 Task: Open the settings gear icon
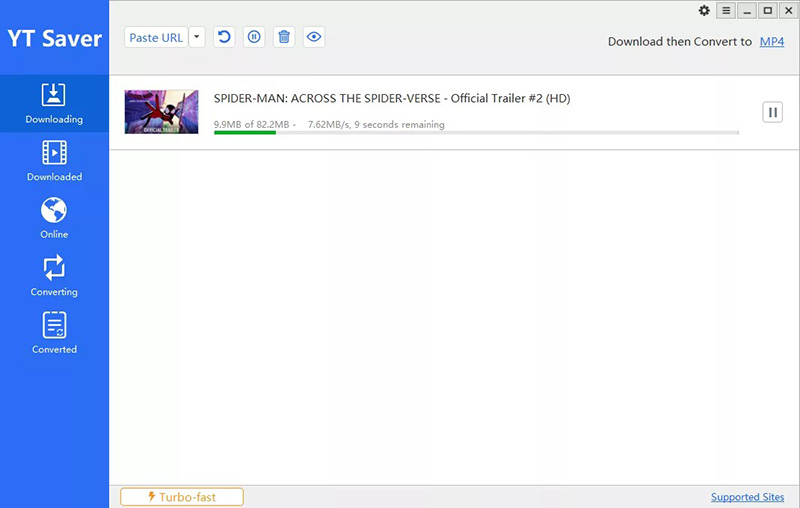pyautogui.click(x=704, y=11)
